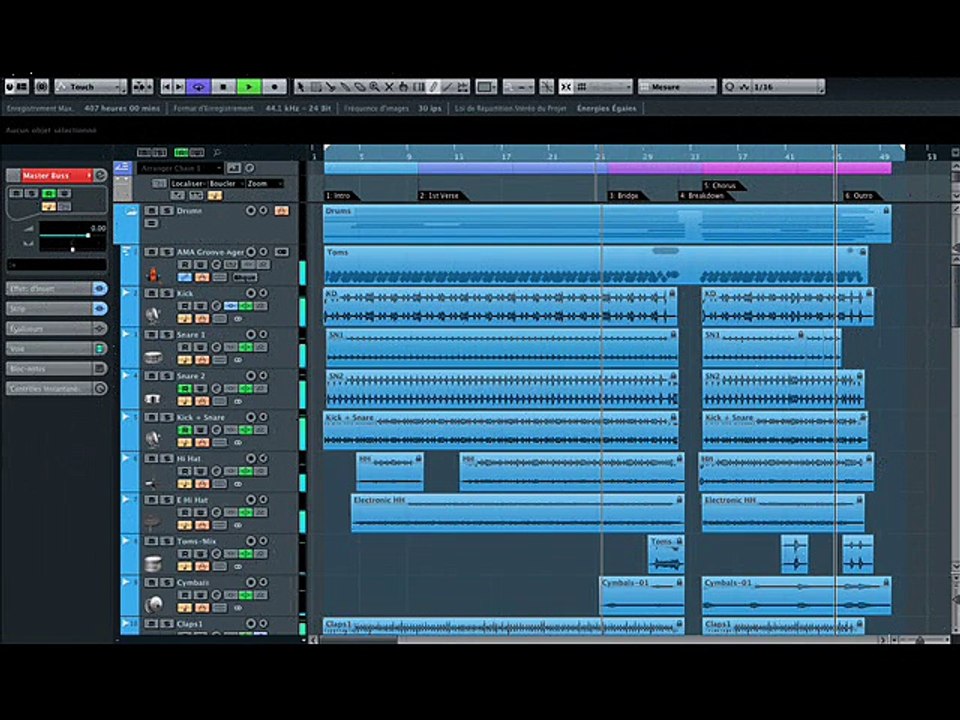
Task: Toggle Snap to Zero Crossing button
Action: pyautogui.click(x=547, y=87)
